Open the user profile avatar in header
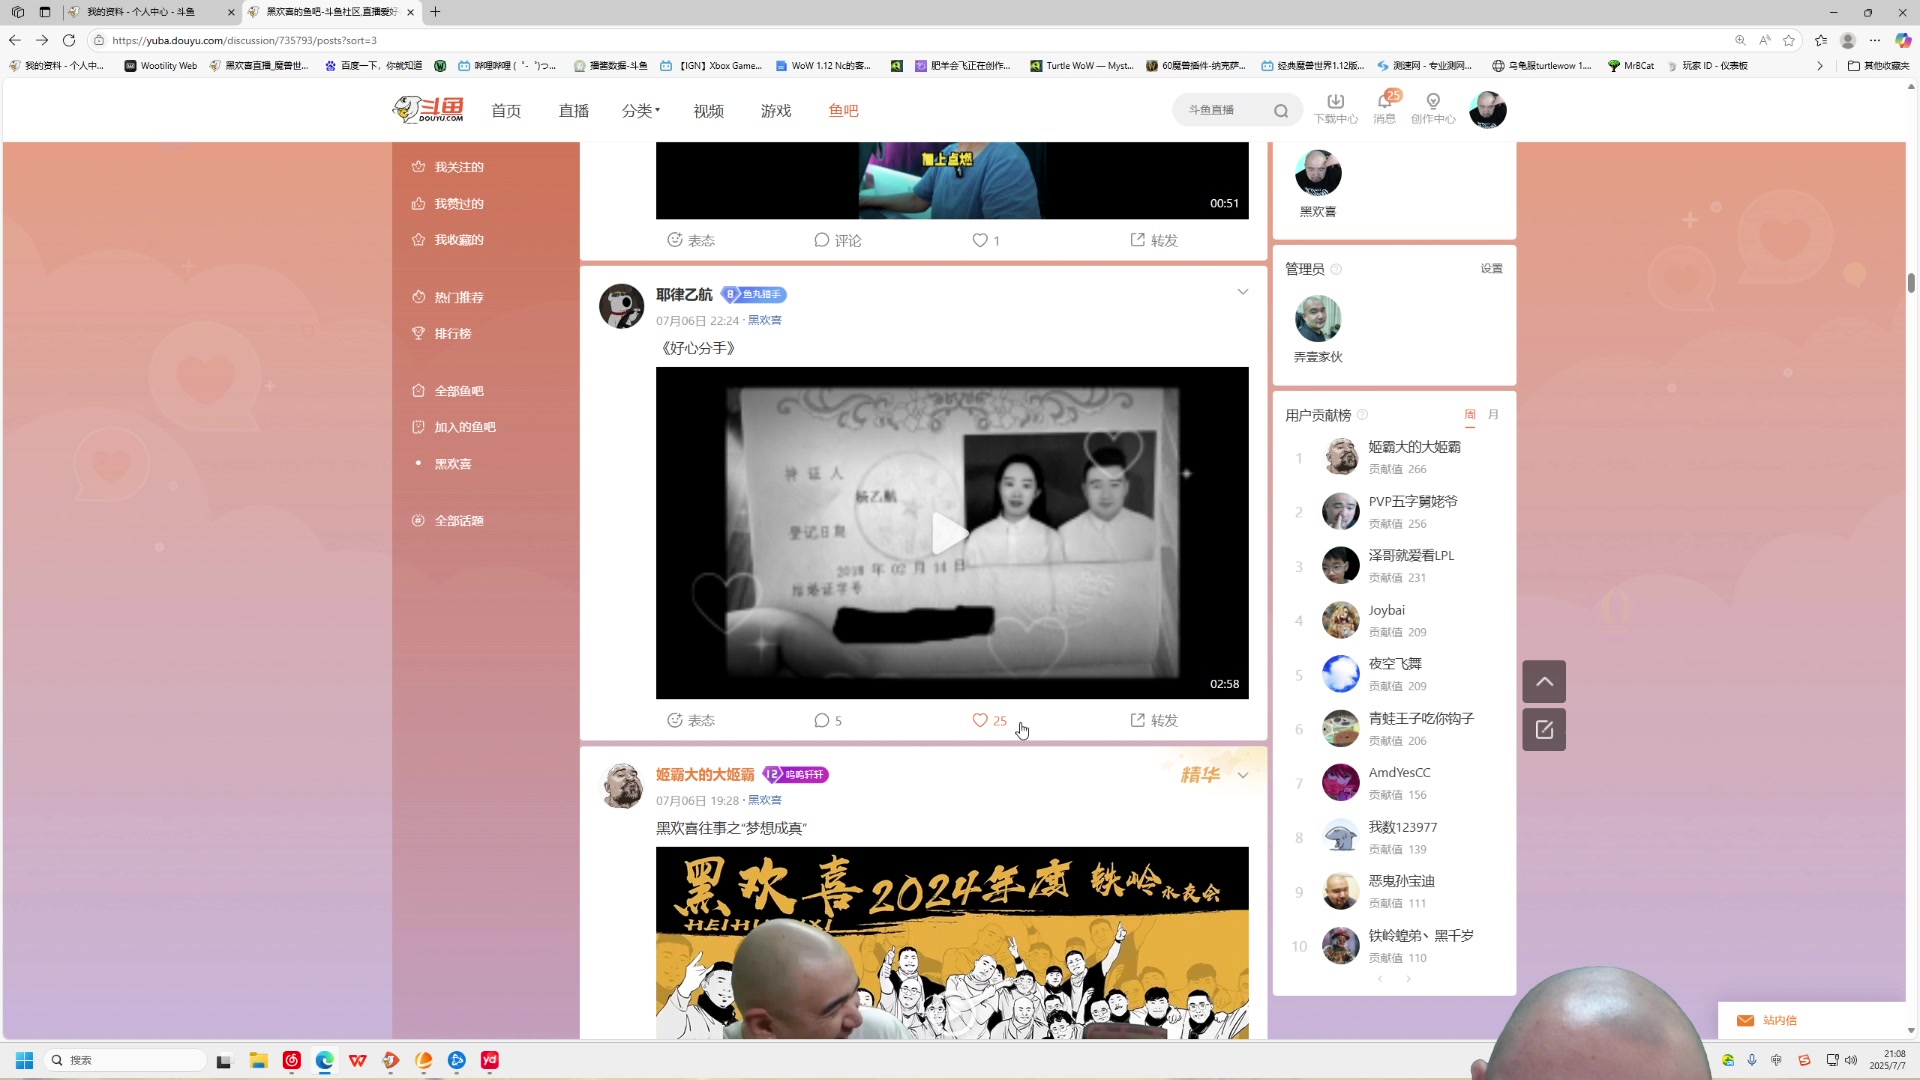Image resolution: width=1920 pixels, height=1080 pixels. point(1487,110)
